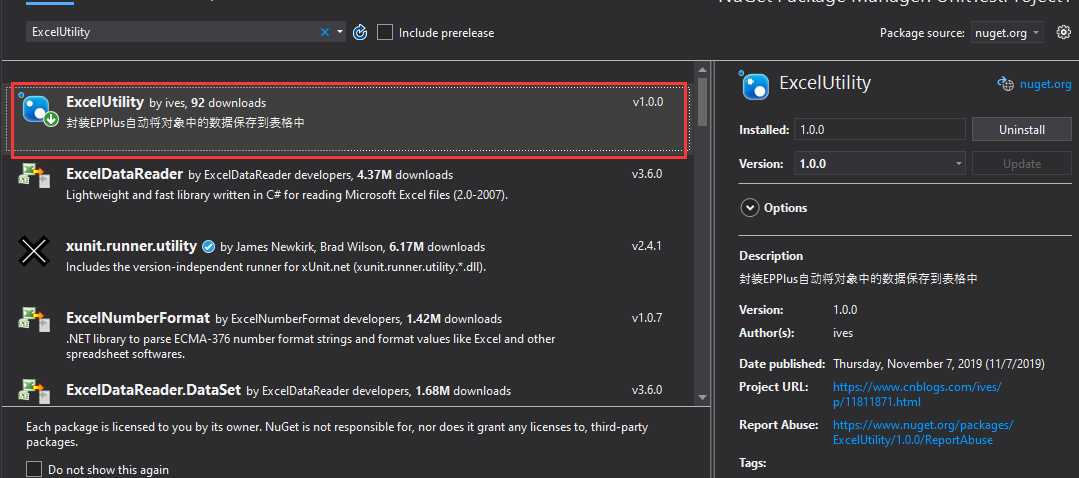Viewport: 1079px width, 478px height.
Task: Open the Report Abuse nuget.org link
Action: (x=923, y=433)
